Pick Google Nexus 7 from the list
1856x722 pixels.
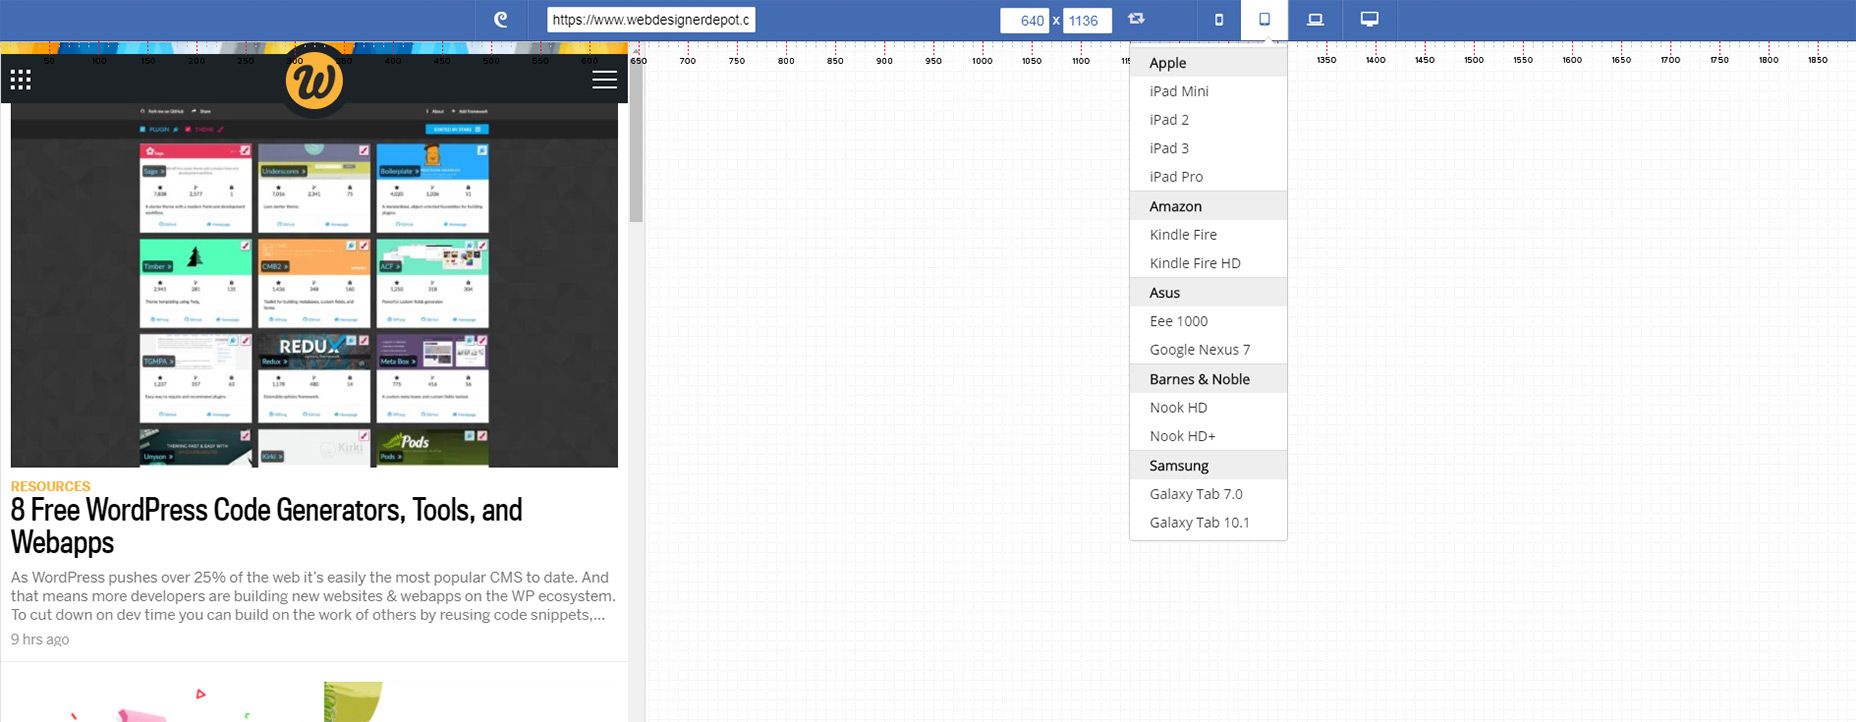tap(1199, 350)
